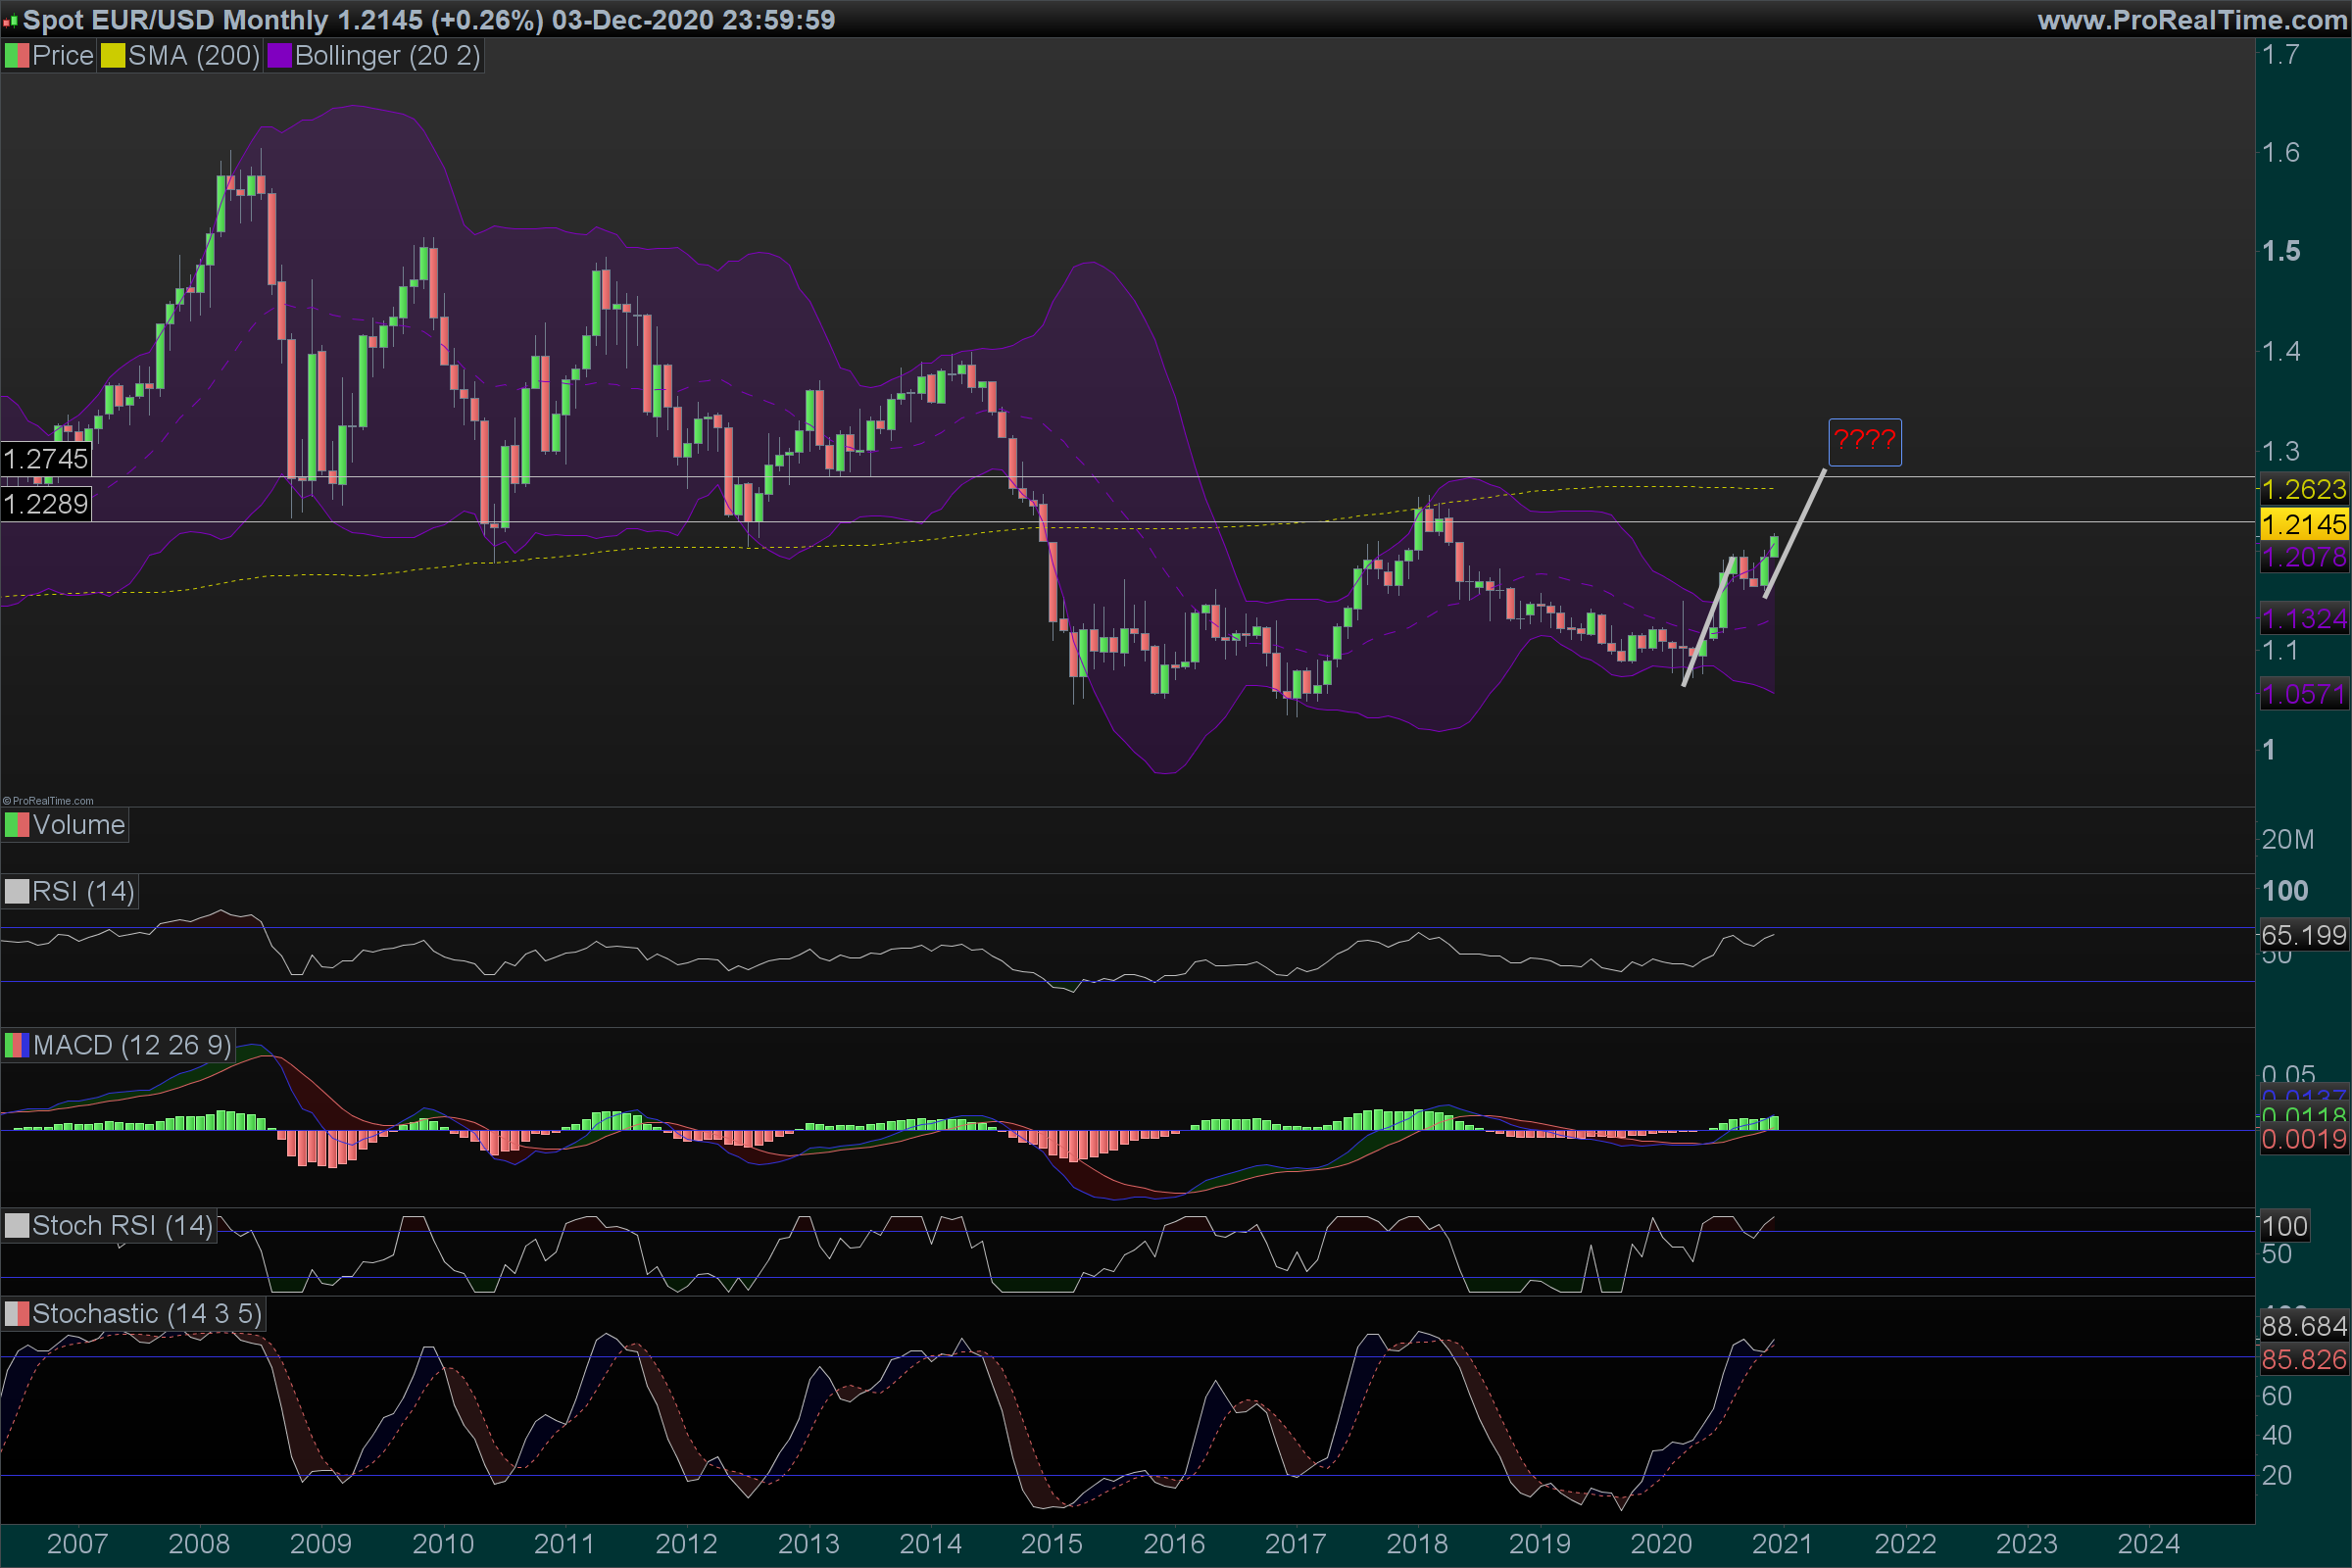Click the 2021 label on time axis
The height and width of the screenshot is (1568, 2352).
click(x=1782, y=1543)
